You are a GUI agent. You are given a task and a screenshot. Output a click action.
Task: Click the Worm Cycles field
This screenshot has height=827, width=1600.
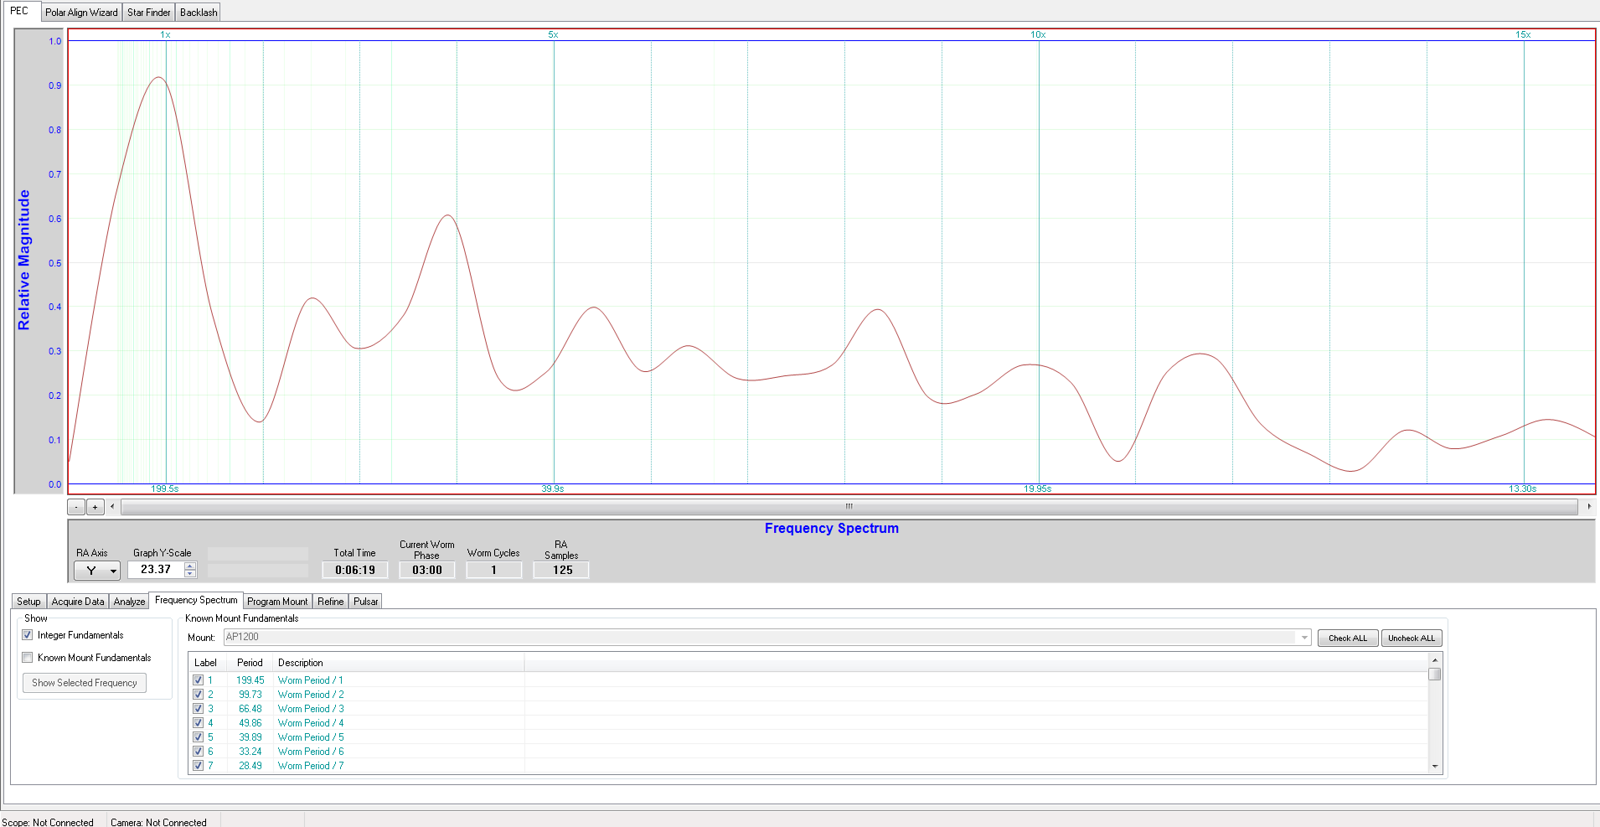[494, 570]
